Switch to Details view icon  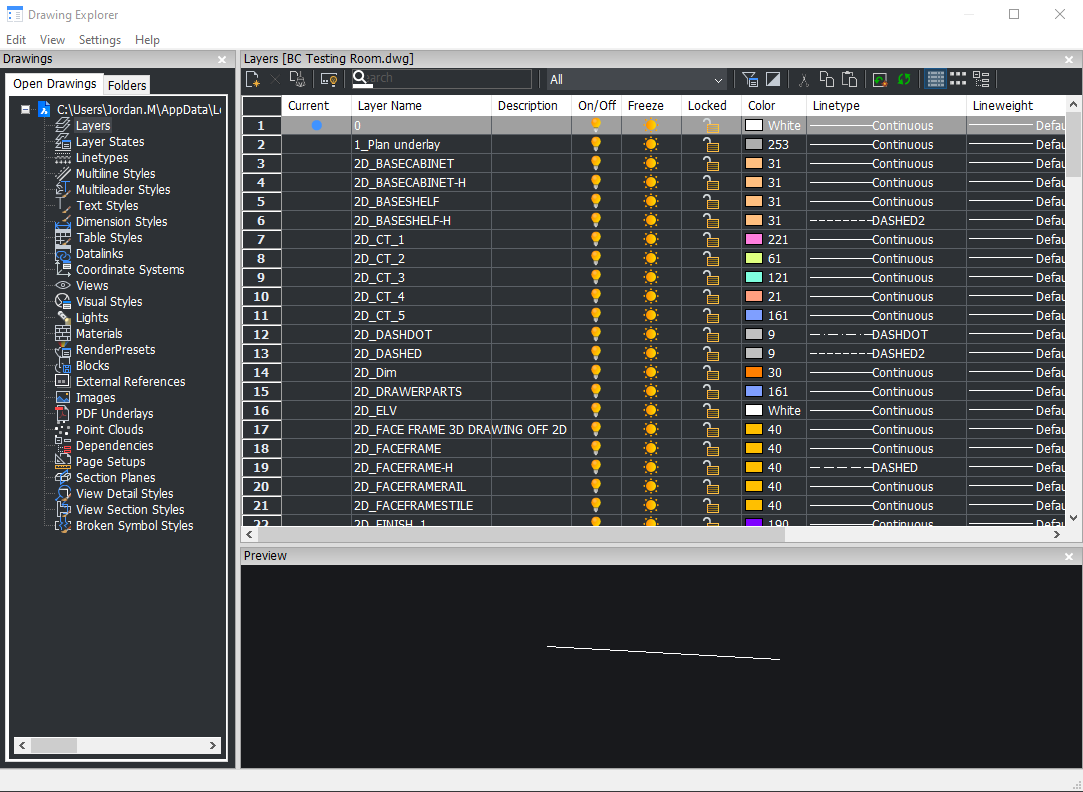click(x=936, y=79)
